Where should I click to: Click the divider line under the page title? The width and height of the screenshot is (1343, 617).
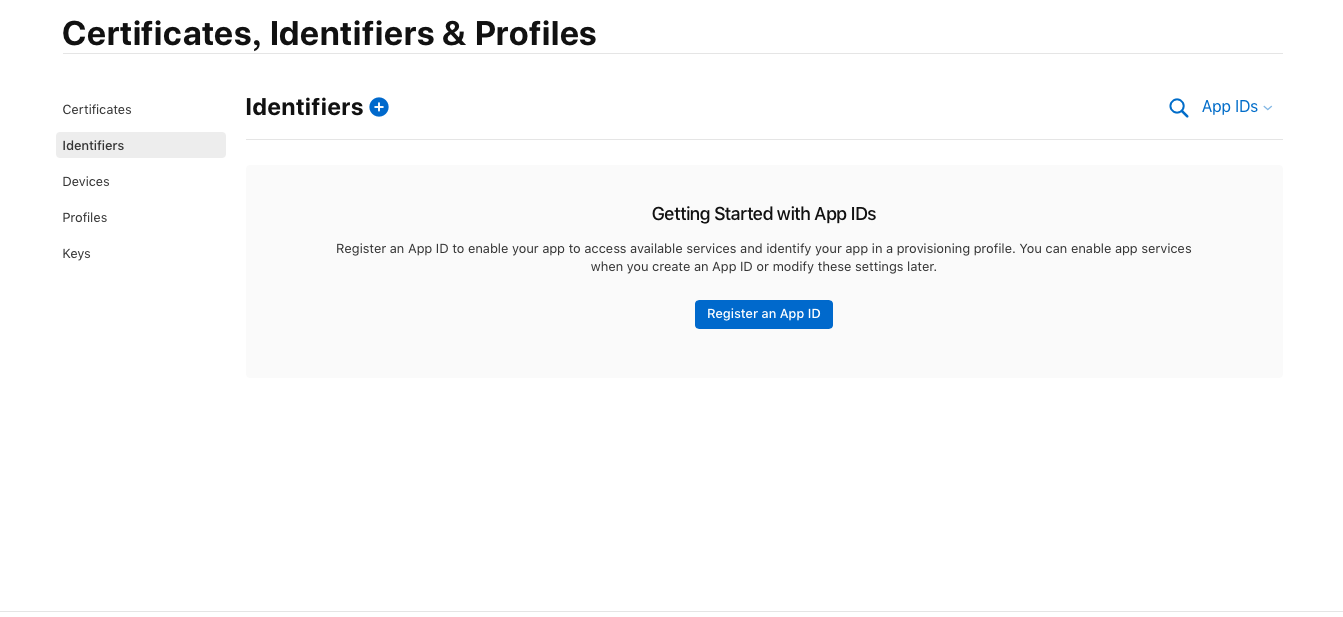point(672,53)
